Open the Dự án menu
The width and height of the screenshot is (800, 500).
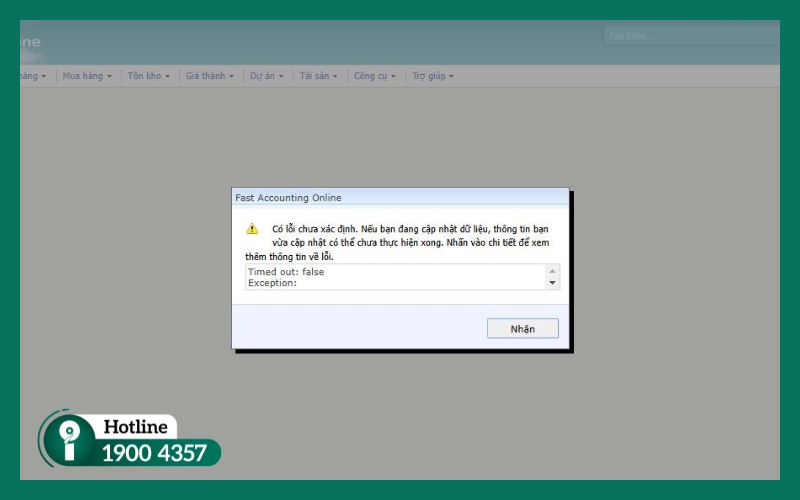[266, 76]
